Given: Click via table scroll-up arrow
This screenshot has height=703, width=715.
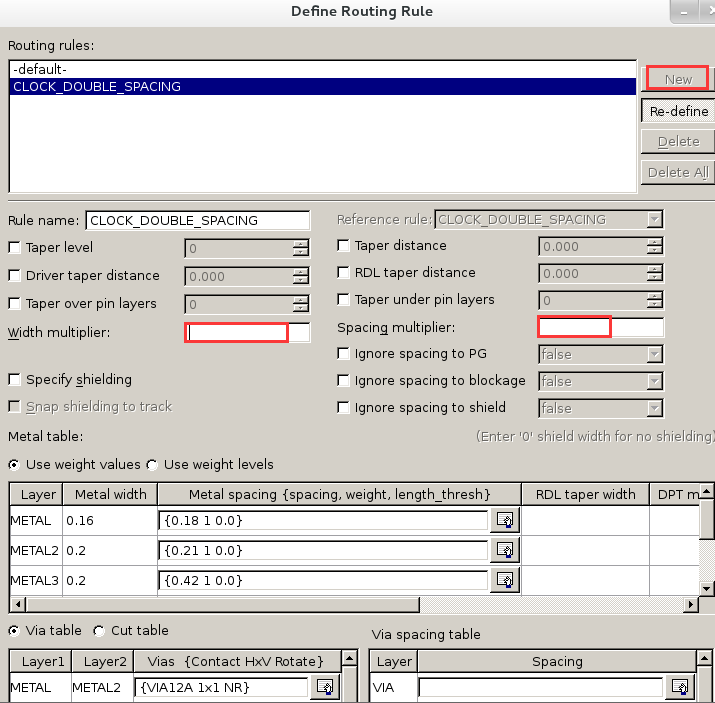Looking at the screenshot, I should click(x=349, y=658).
